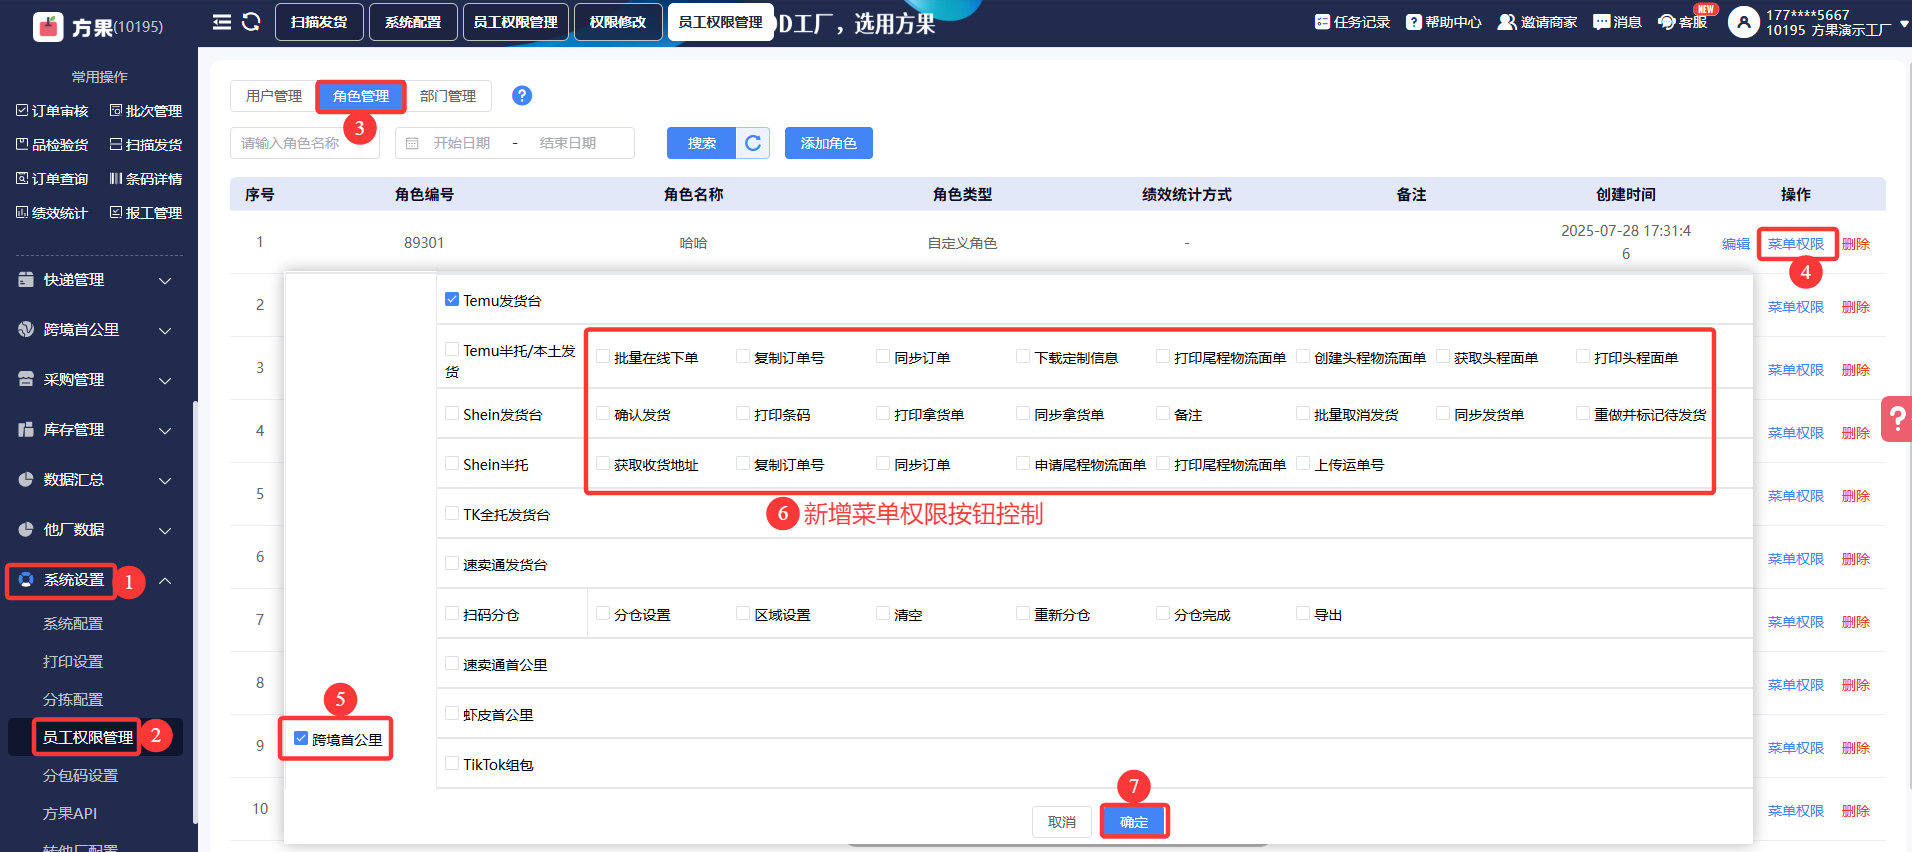Toggle the sidebar collapse menu icon
This screenshot has height=852, width=1912.
pos(222,22)
